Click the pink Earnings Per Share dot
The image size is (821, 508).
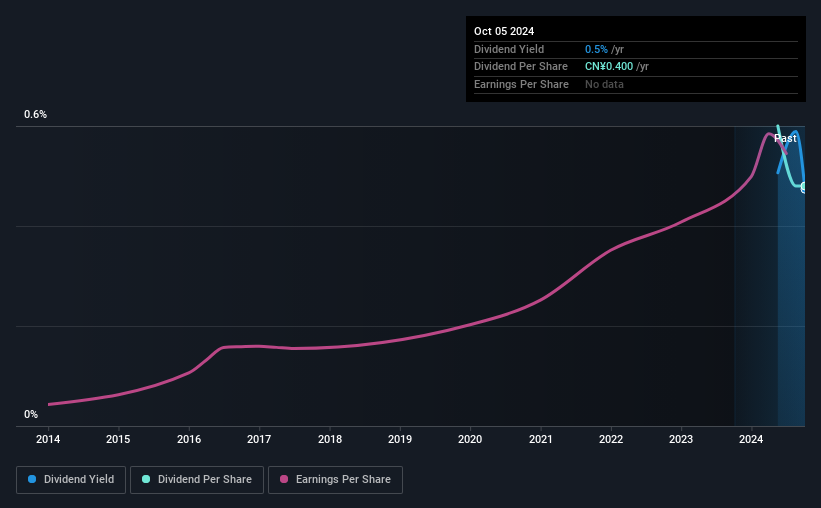284,479
